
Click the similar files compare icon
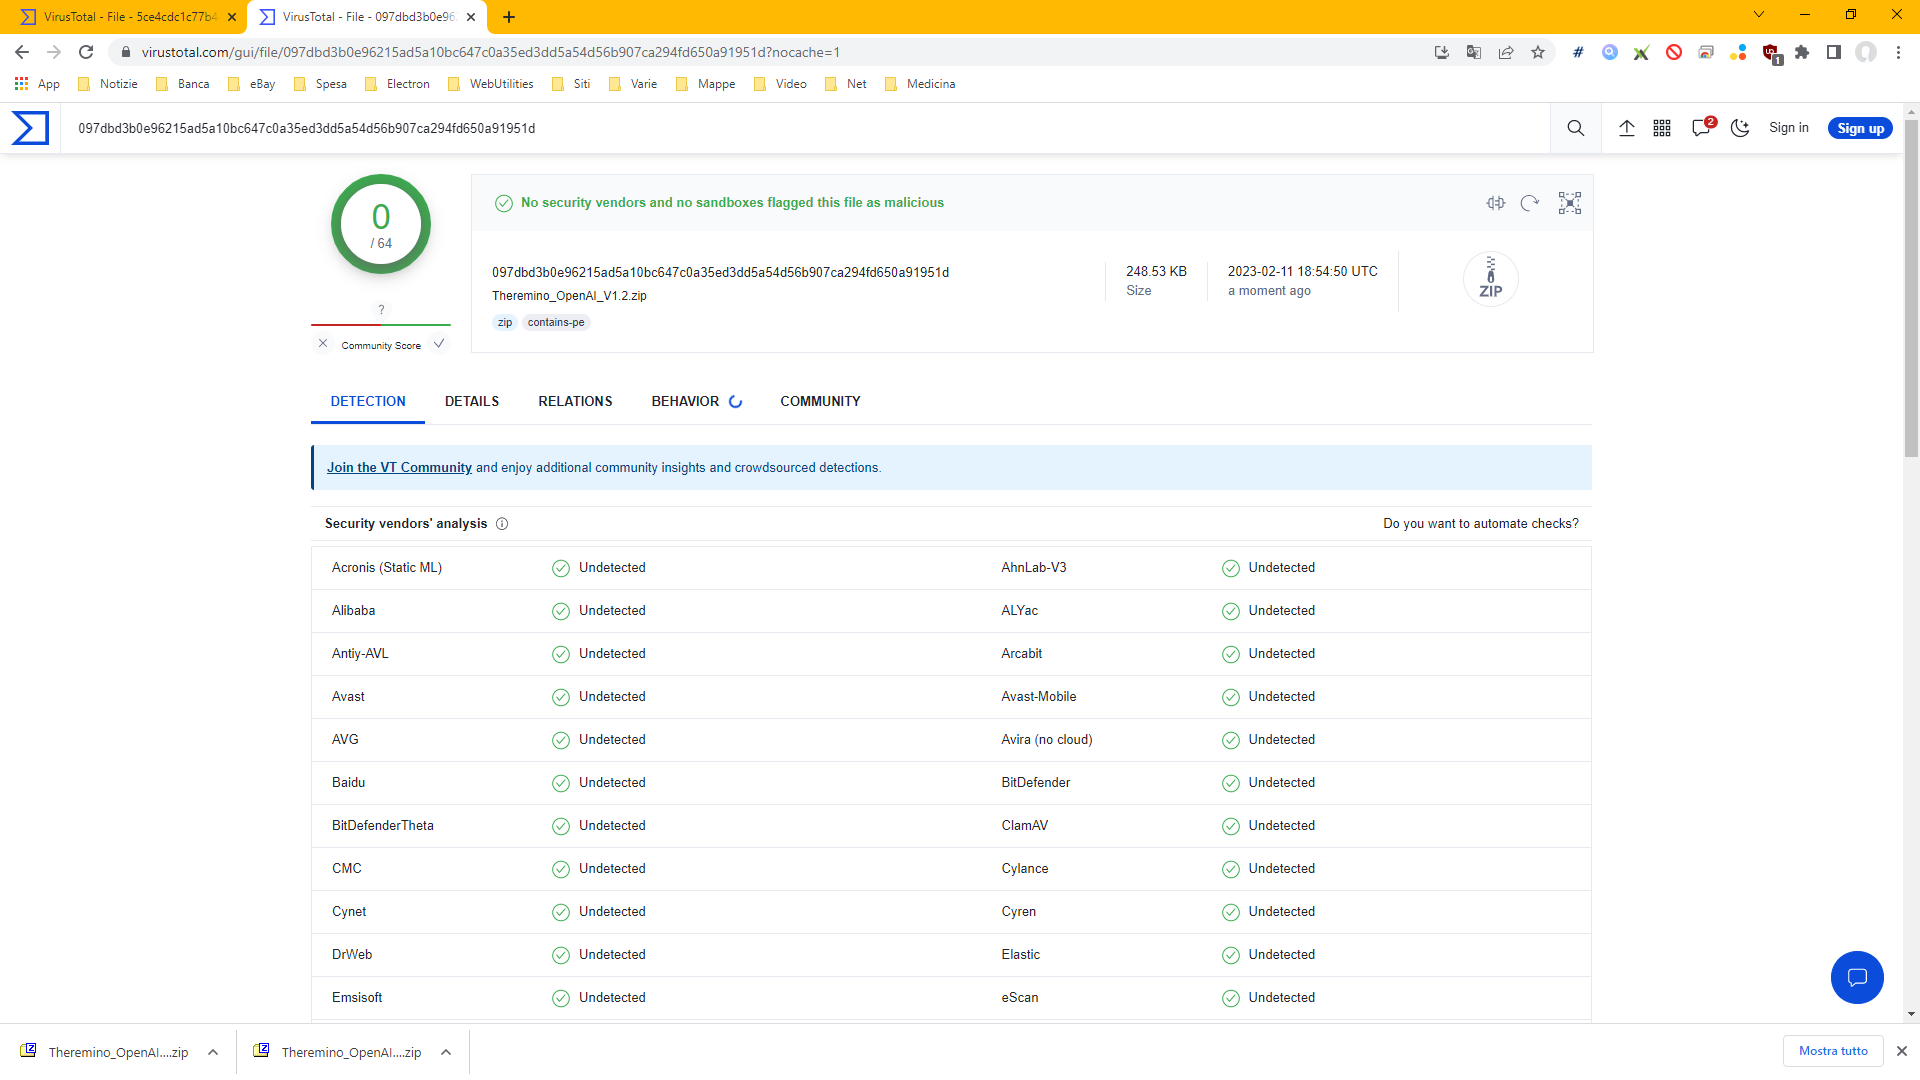[1496, 203]
